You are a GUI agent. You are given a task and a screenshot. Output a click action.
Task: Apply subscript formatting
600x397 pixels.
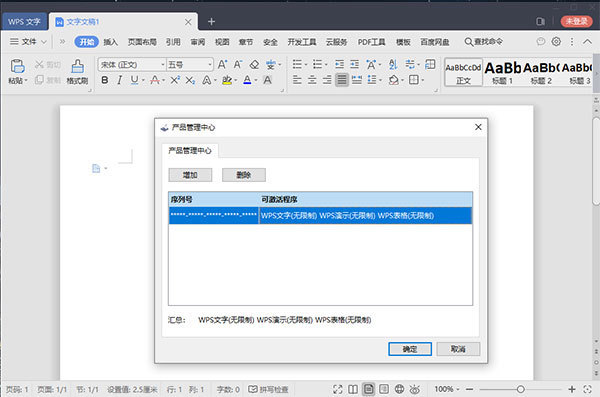[x=190, y=80]
